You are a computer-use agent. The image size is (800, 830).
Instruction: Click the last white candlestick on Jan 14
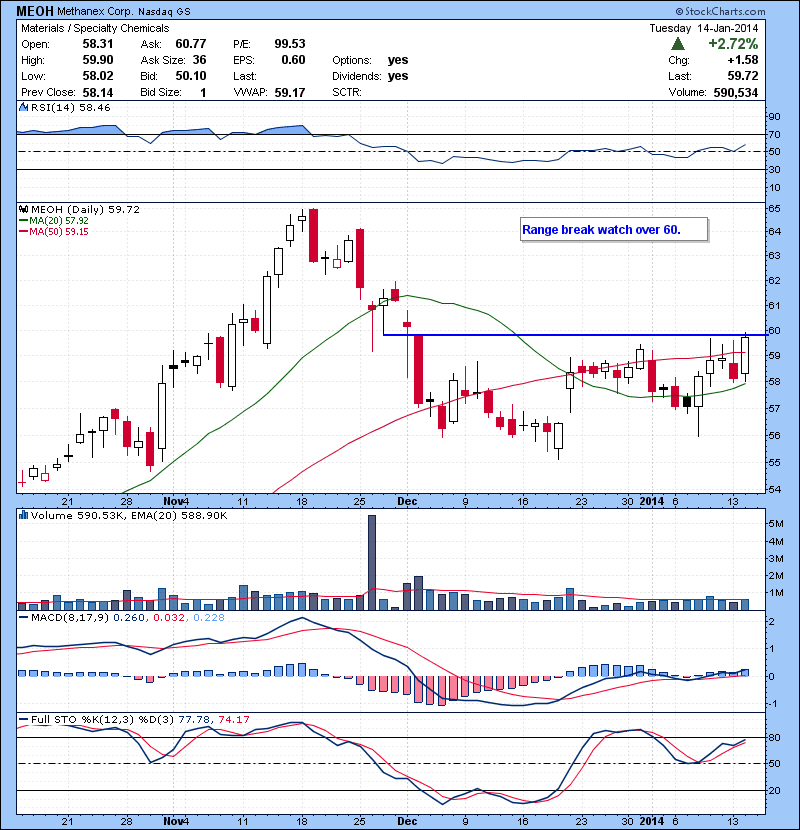click(x=745, y=355)
